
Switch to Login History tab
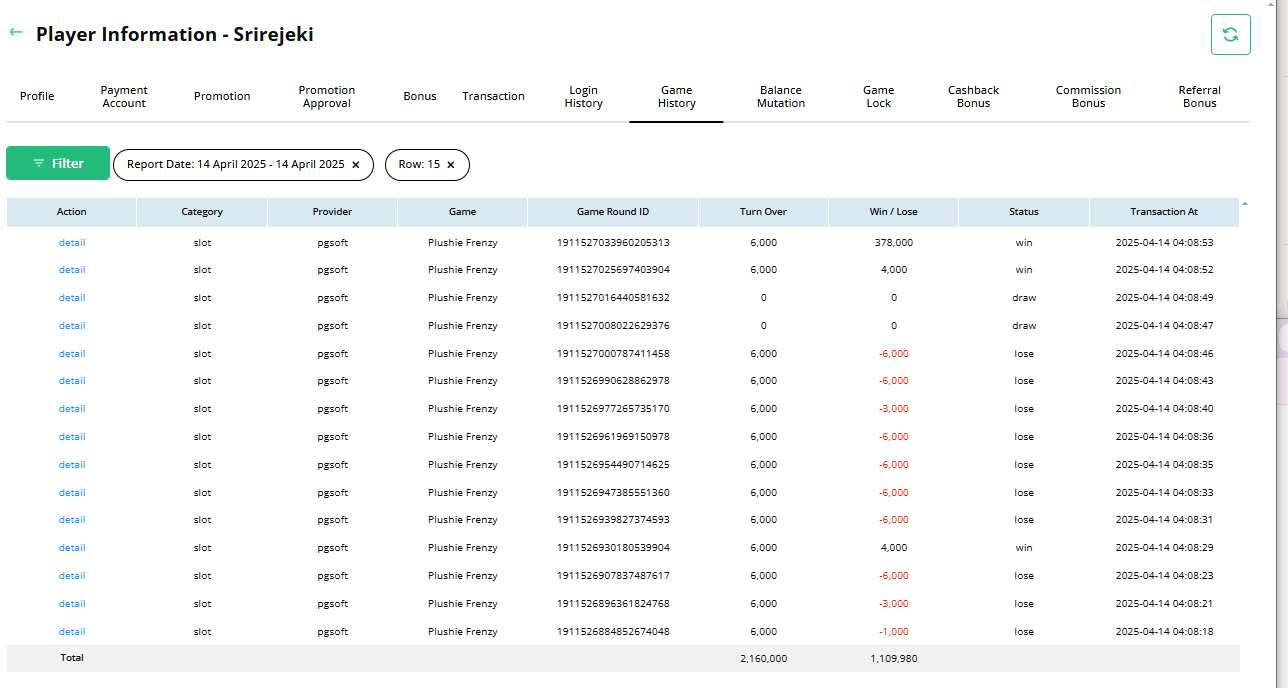tap(583, 97)
